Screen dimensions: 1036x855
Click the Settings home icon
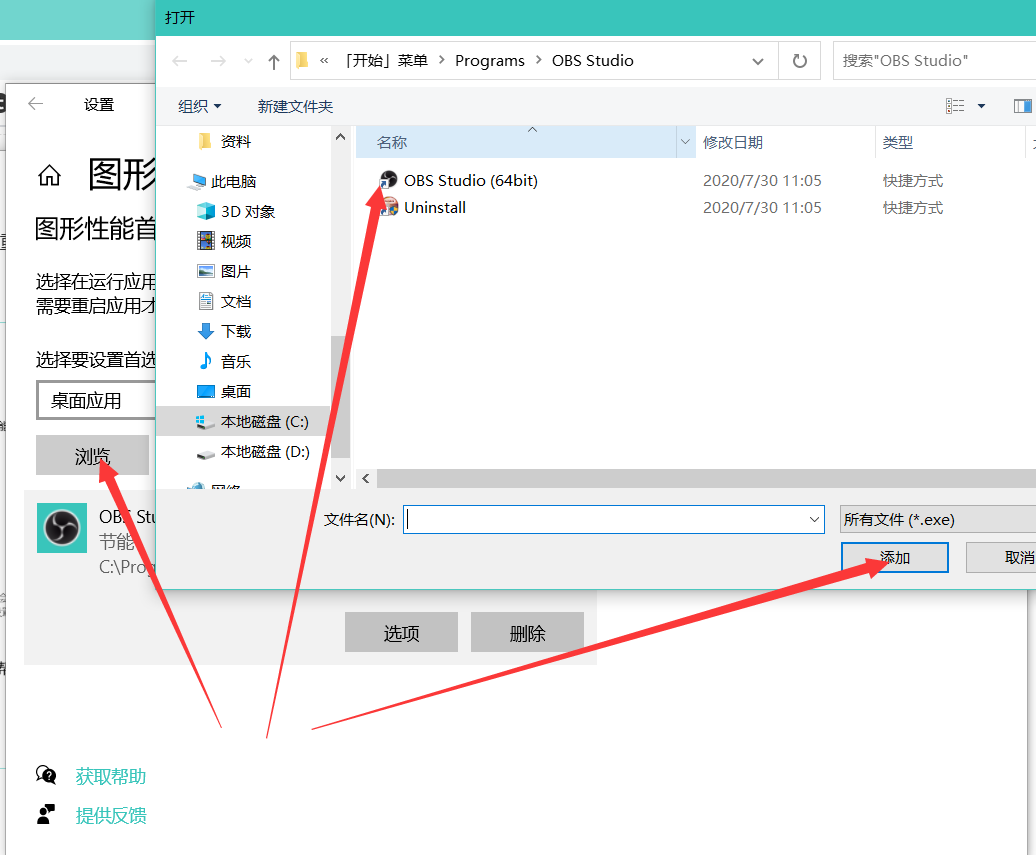[48, 176]
